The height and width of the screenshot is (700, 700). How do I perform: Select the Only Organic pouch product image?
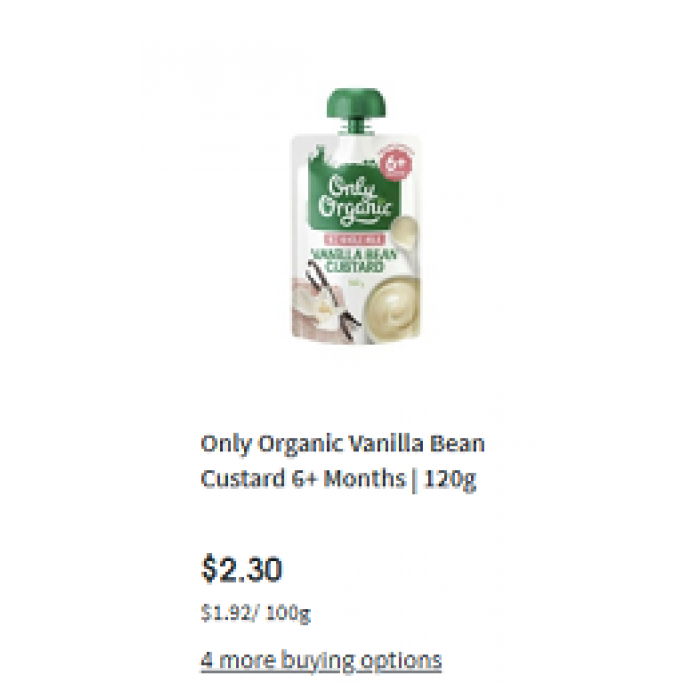[x=356, y=217]
